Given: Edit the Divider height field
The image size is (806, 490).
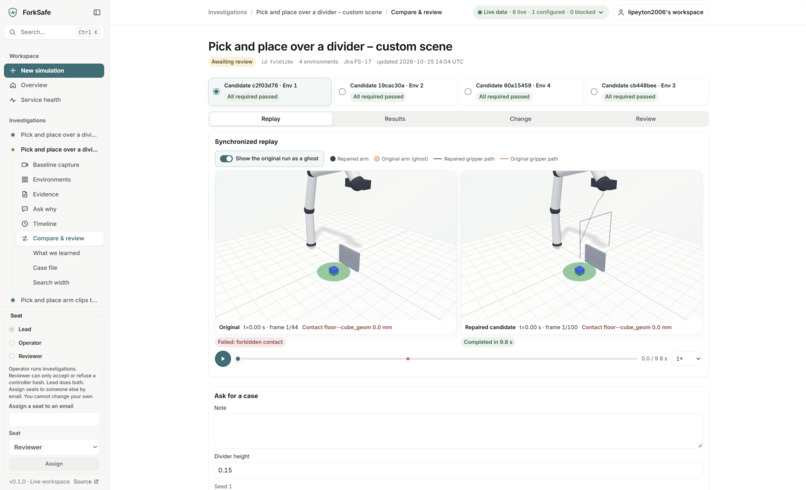Looking at the screenshot, I should point(458,470).
